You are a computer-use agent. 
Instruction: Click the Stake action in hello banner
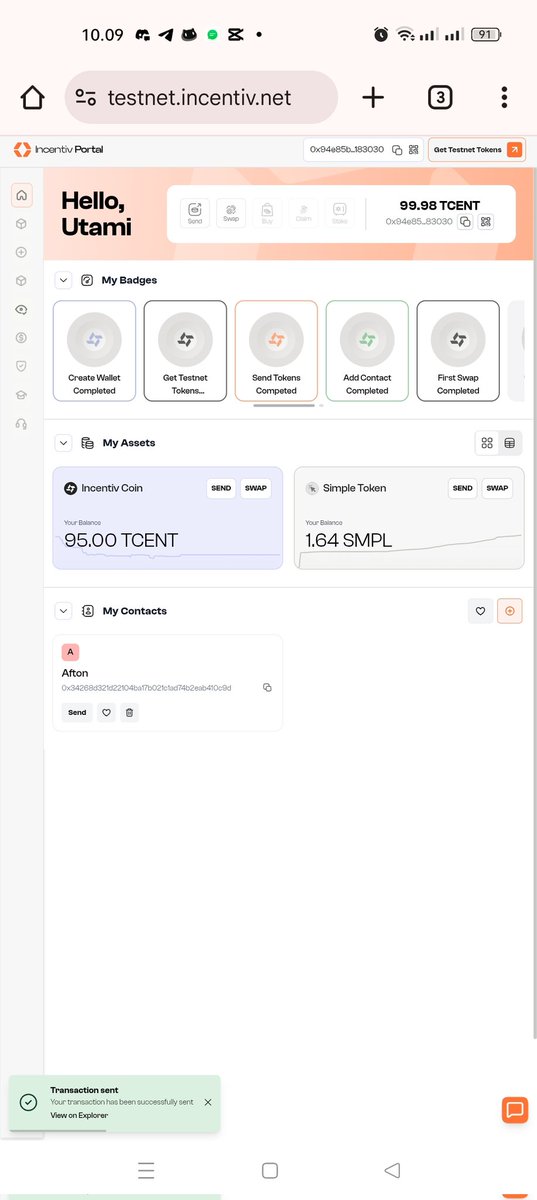339,213
